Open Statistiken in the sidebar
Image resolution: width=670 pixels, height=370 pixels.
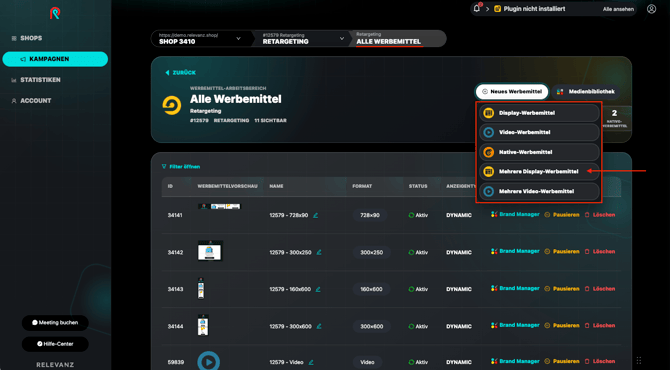pyautogui.click(x=35, y=80)
